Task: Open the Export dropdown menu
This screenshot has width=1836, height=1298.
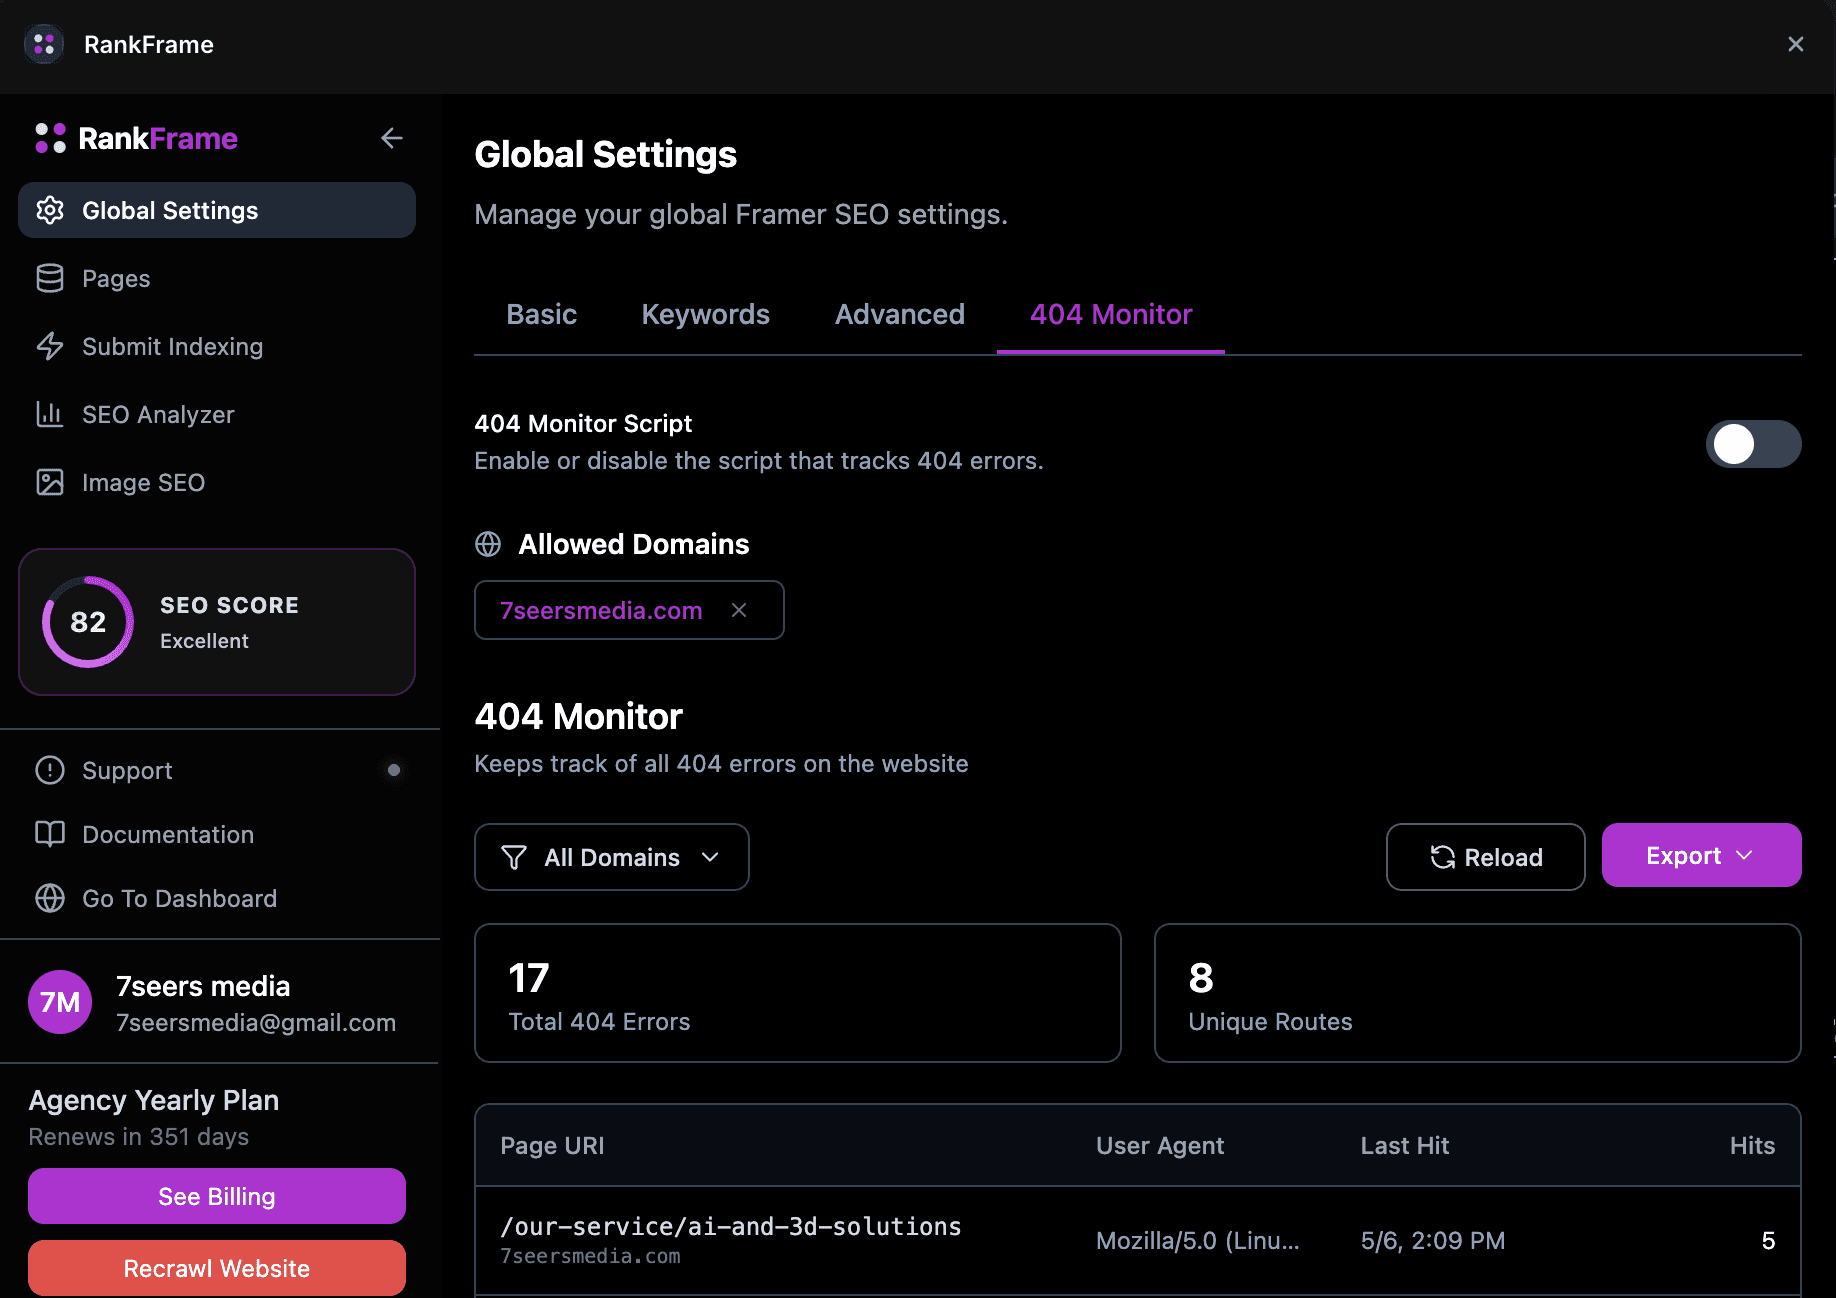Action: [x=1702, y=855]
